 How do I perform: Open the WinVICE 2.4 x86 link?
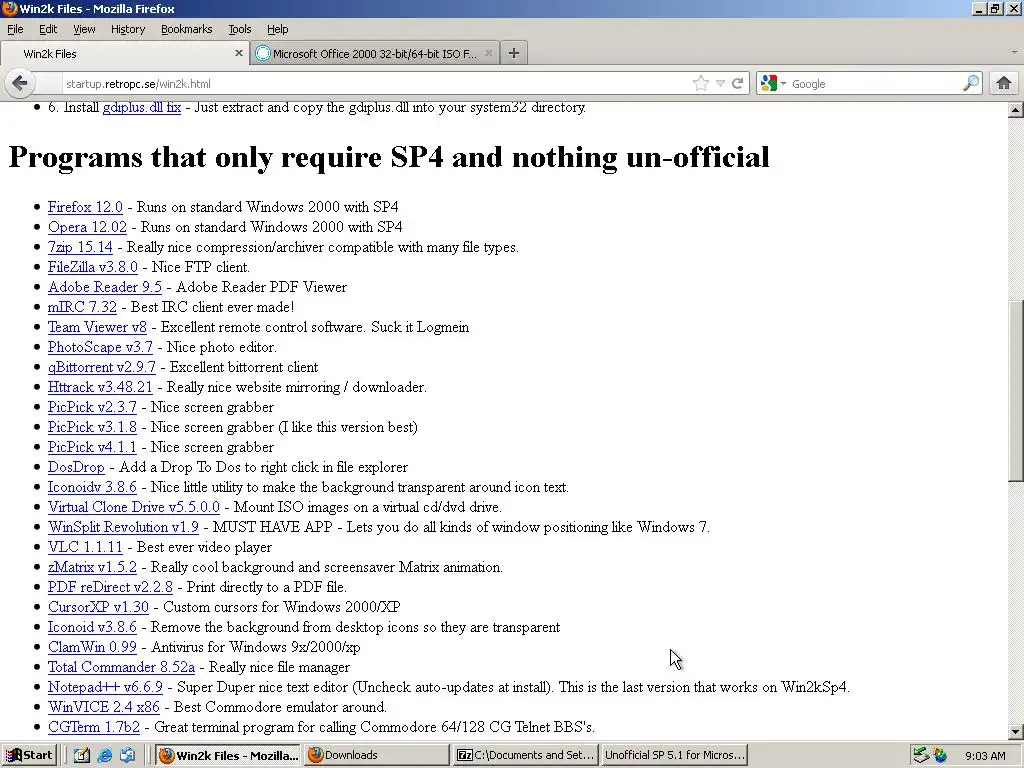coord(103,707)
